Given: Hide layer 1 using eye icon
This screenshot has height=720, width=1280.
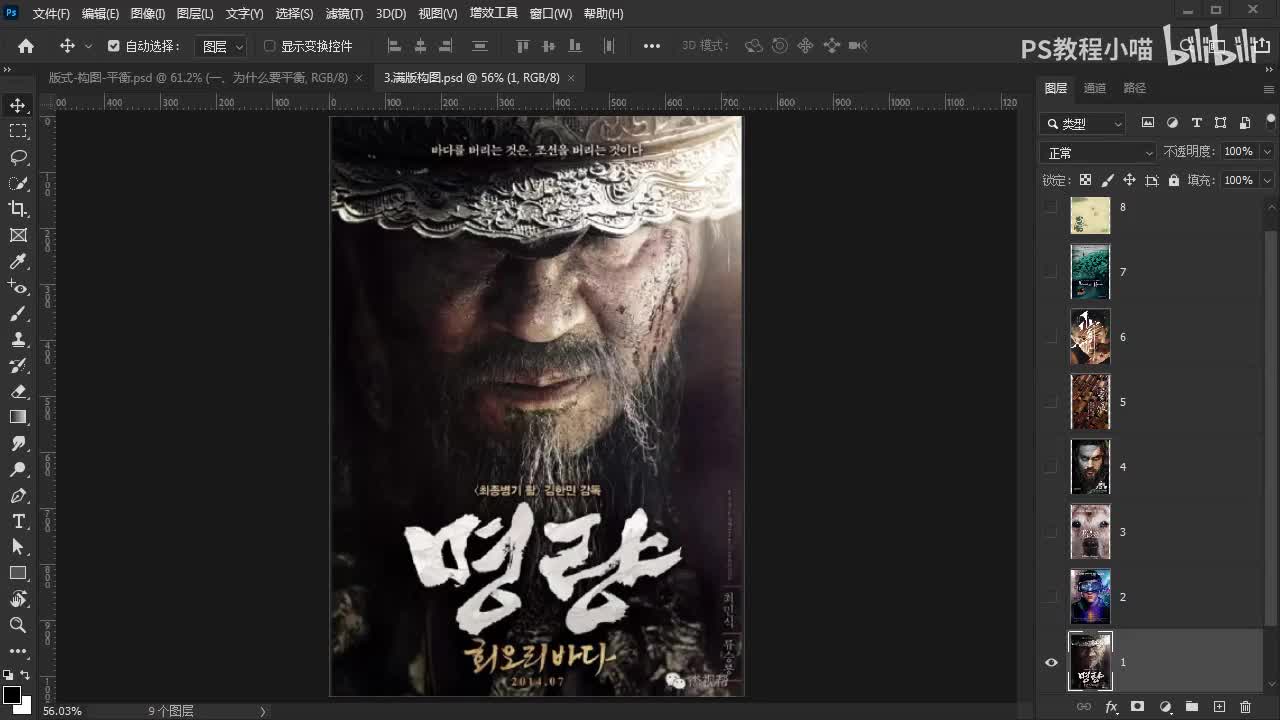Looking at the screenshot, I should point(1051,662).
